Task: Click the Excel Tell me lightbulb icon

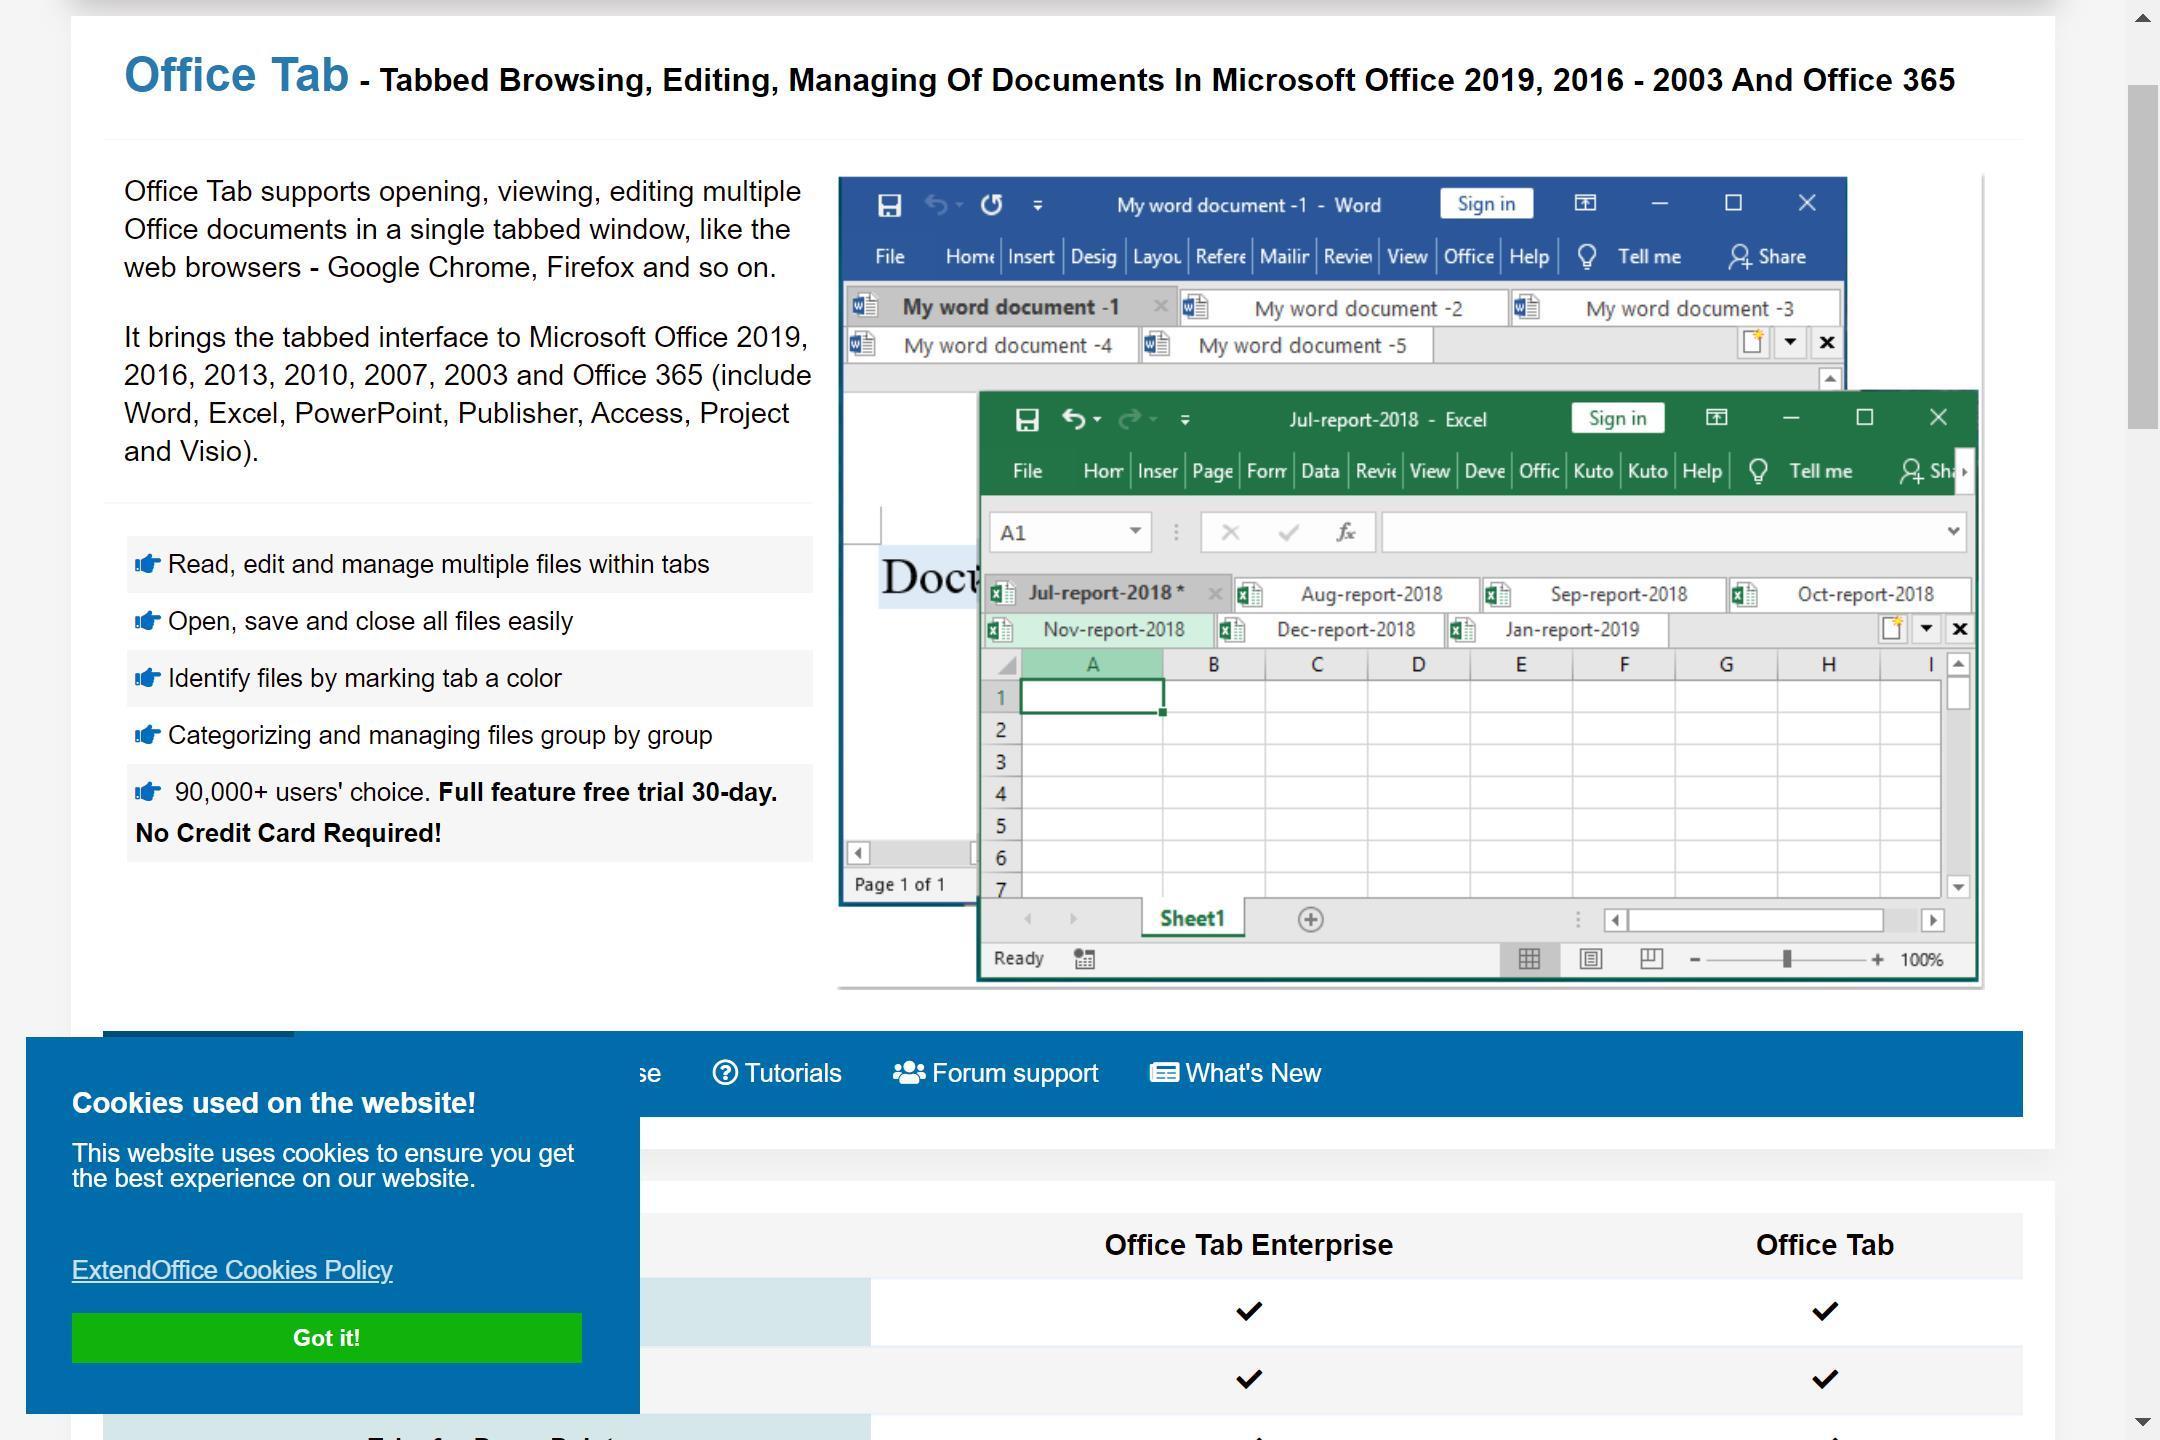Action: pos(1757,471)
